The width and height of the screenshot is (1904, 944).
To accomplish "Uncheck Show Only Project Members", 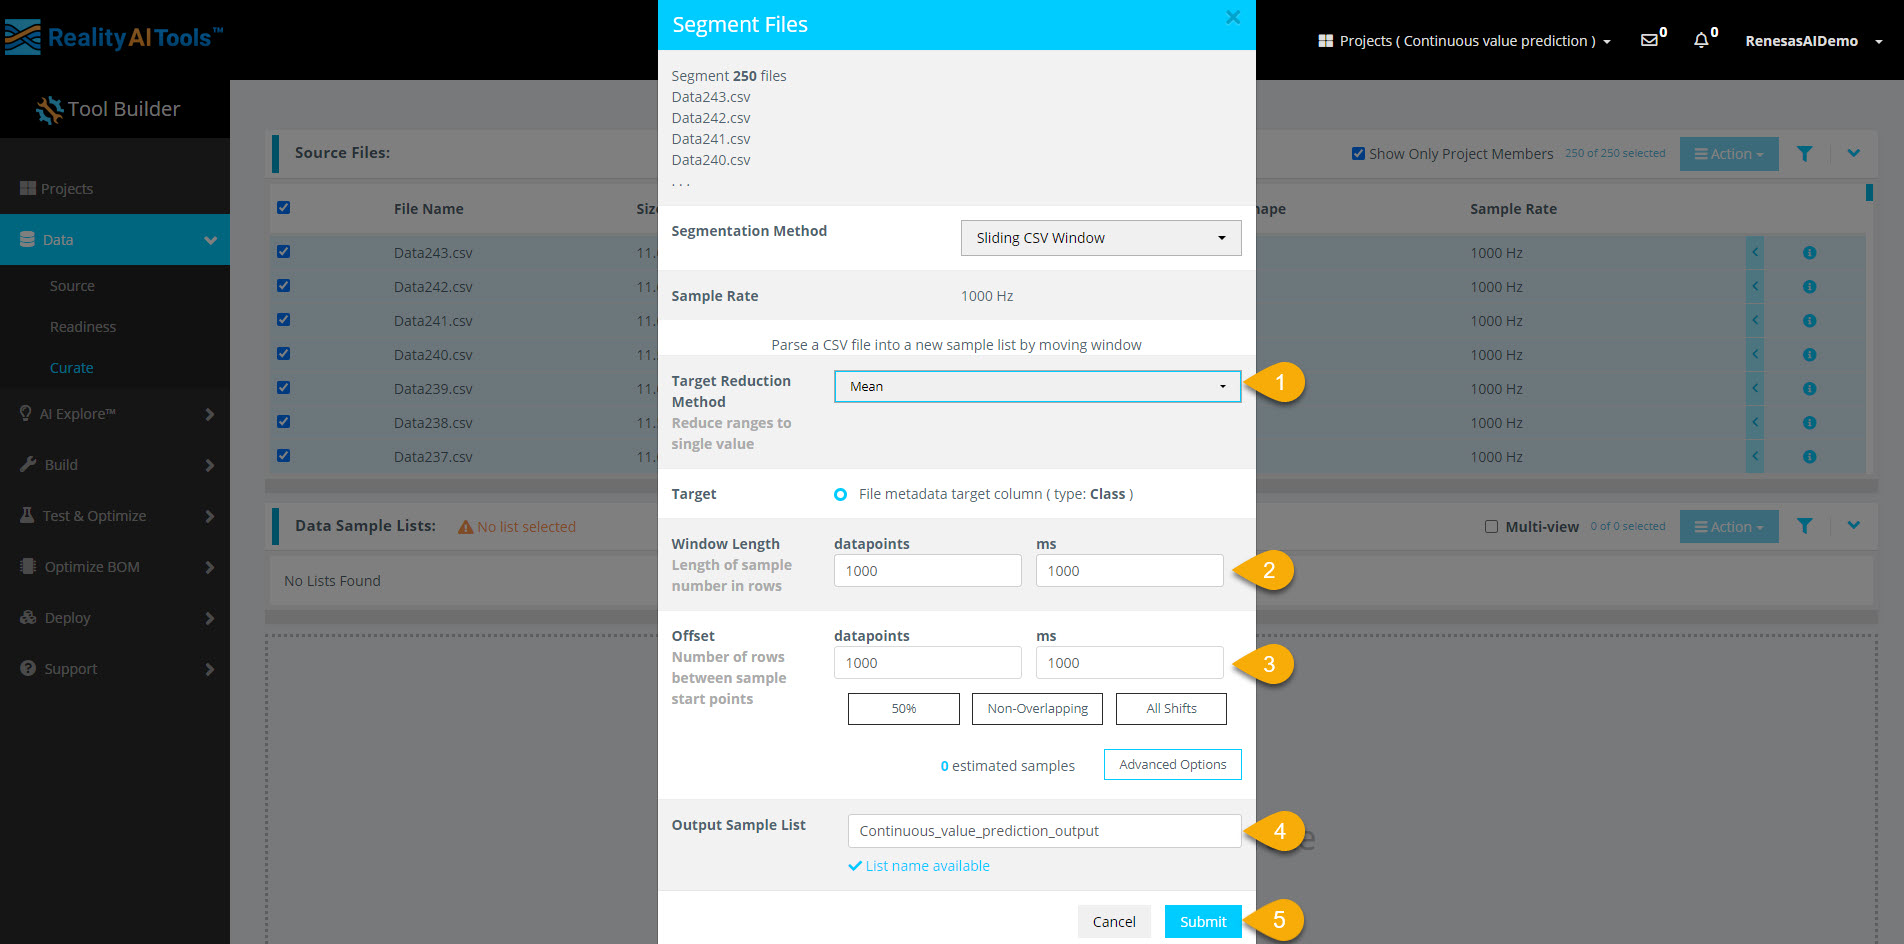I will [1358, 153].
